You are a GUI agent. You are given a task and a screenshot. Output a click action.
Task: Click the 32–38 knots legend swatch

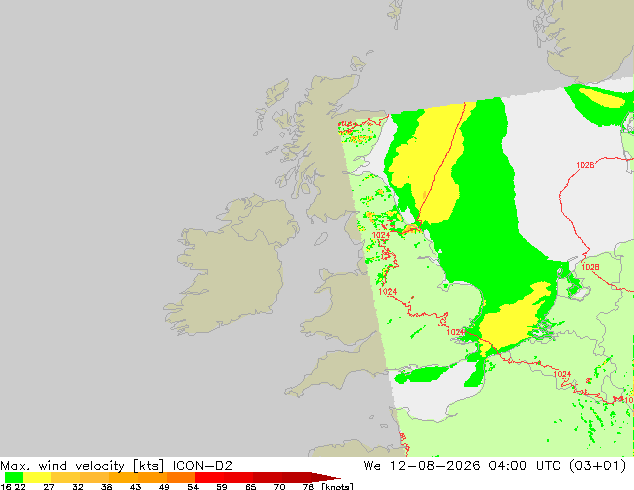[94, 477]
